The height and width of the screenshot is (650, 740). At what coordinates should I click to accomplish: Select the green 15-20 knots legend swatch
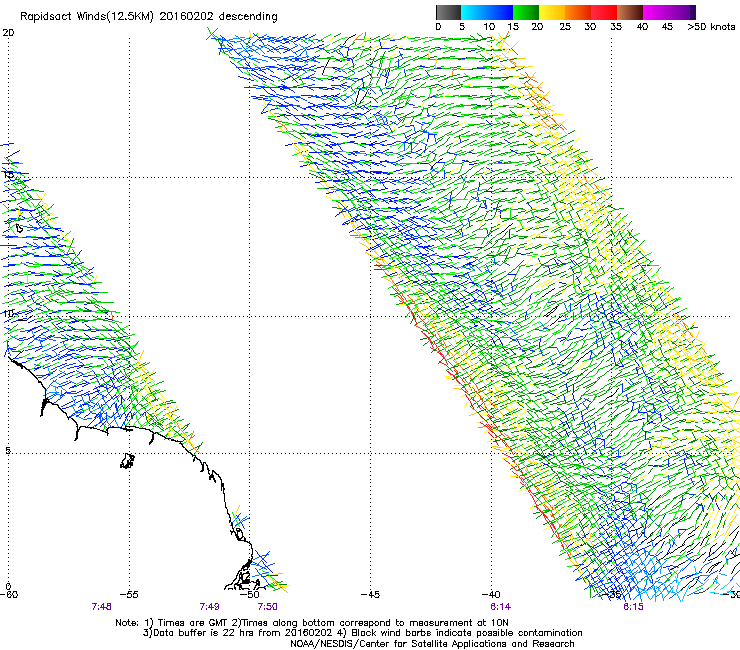click(526, 12)
